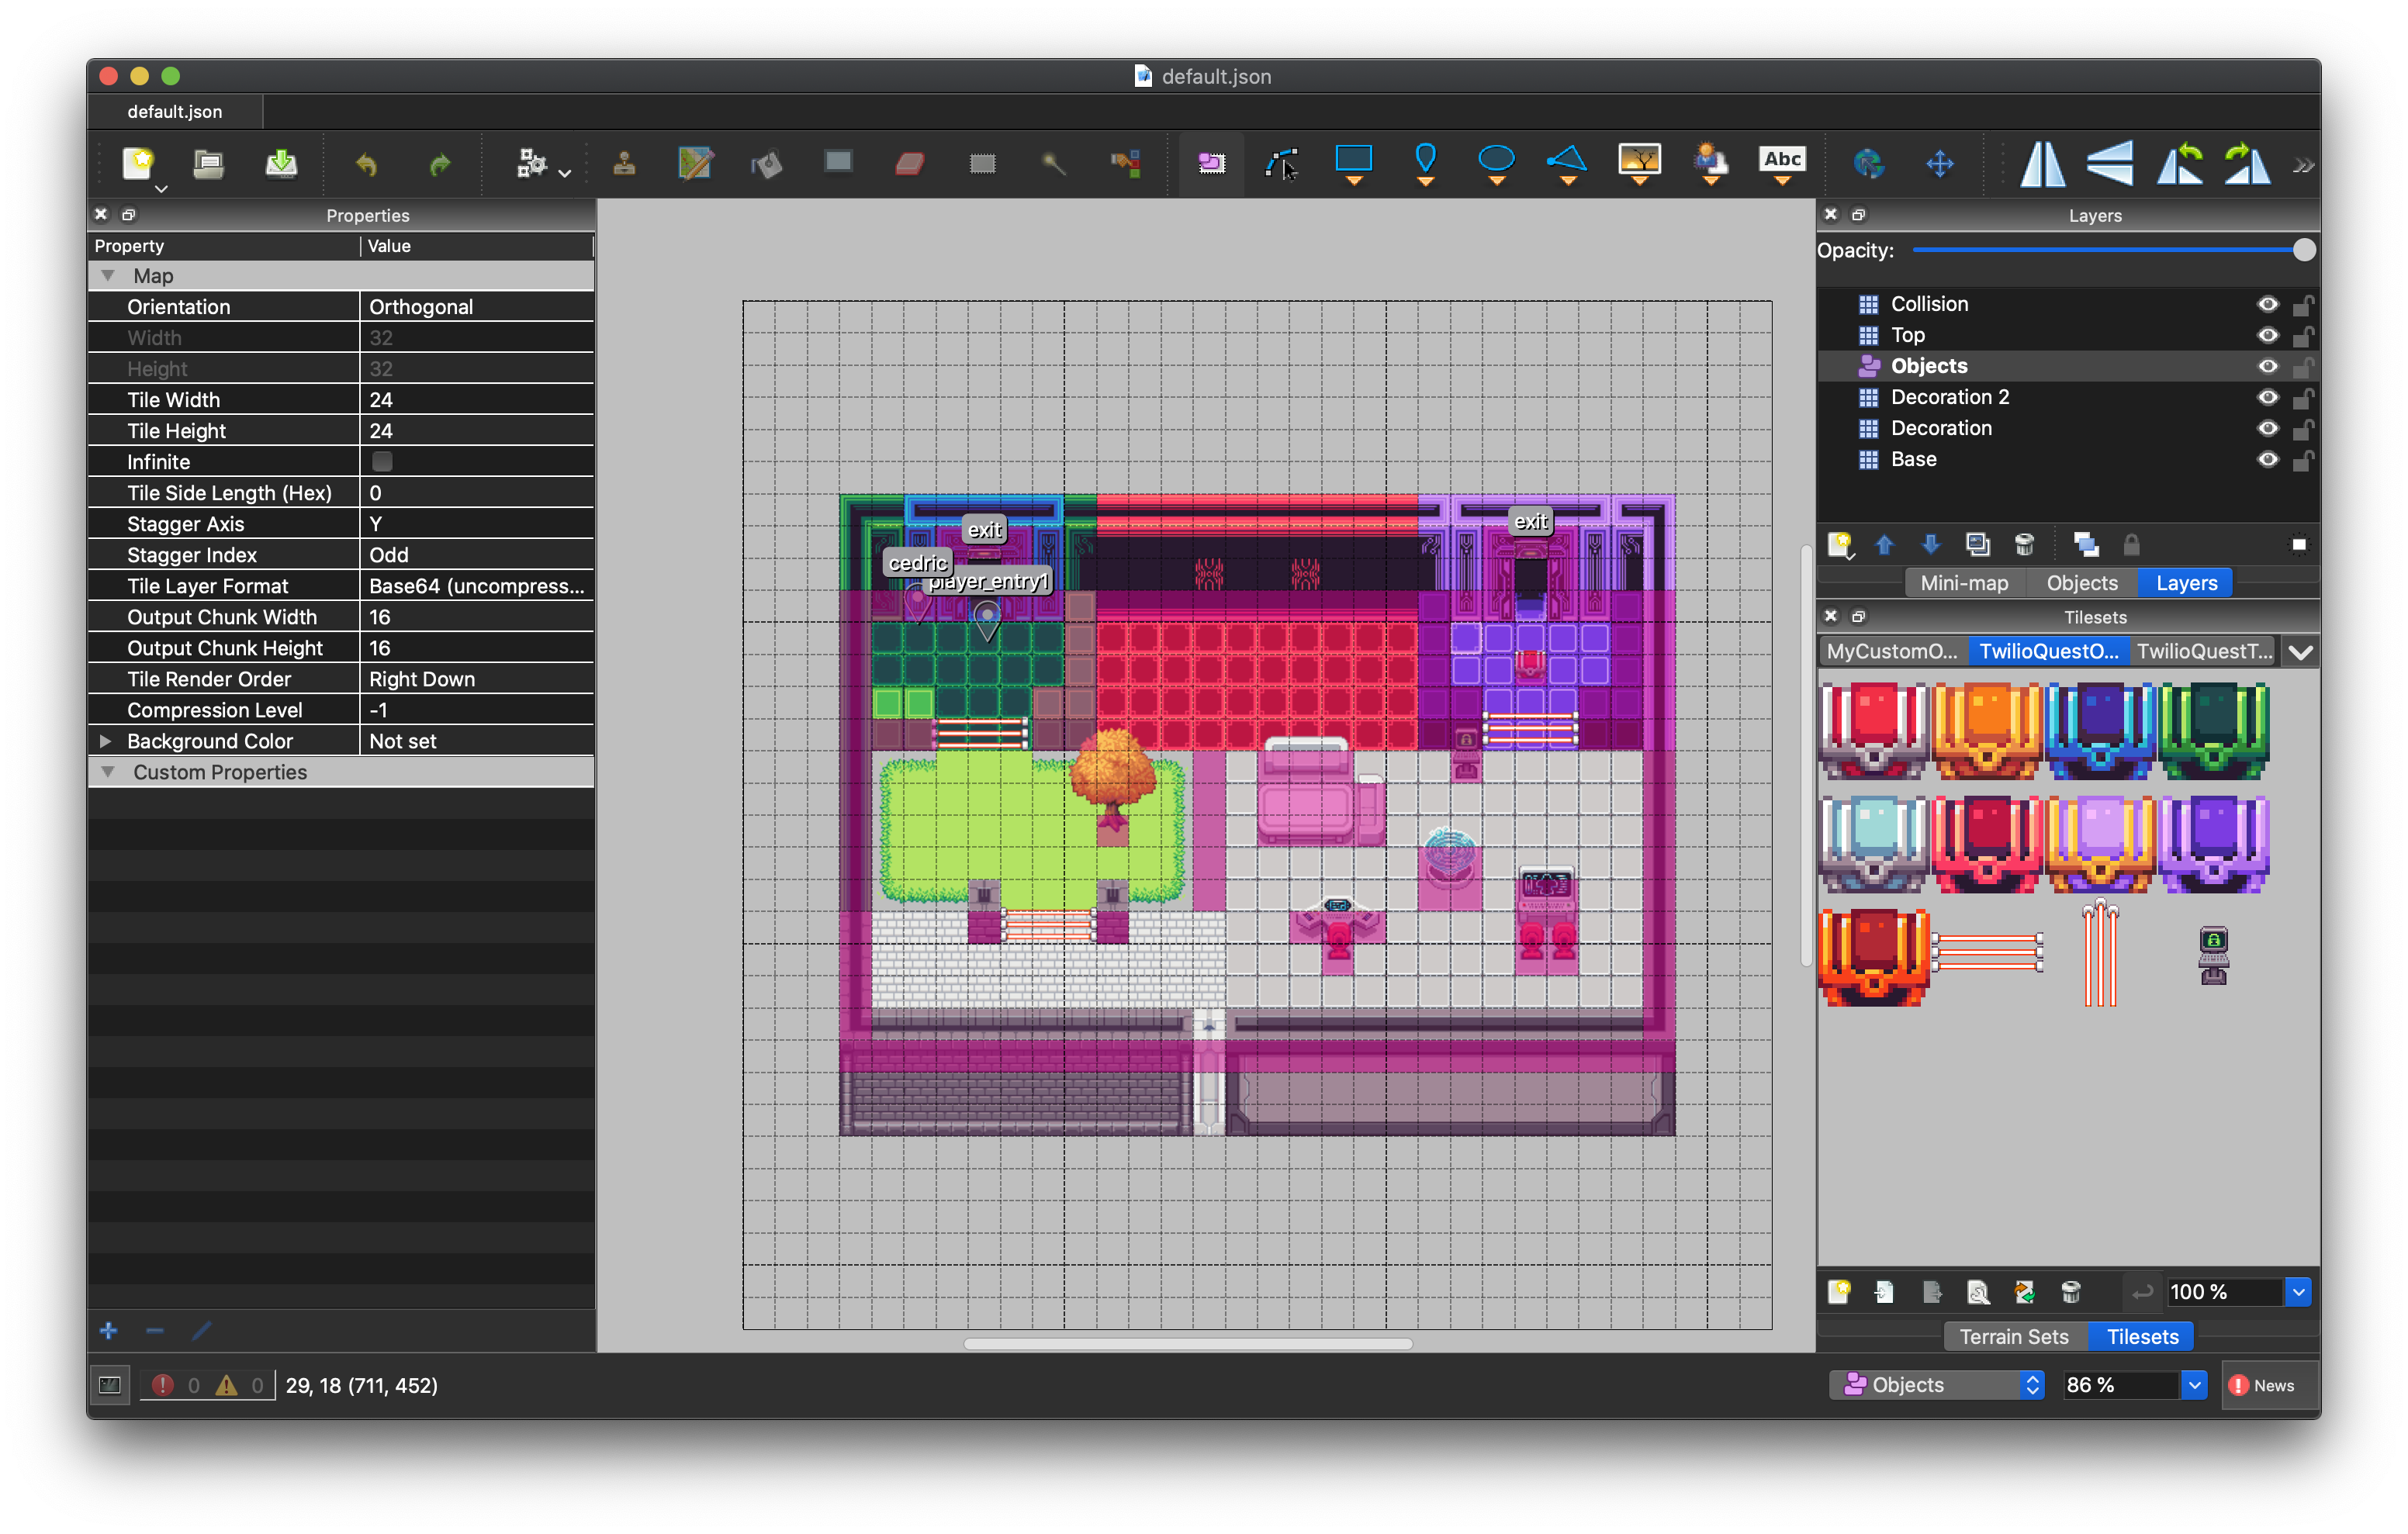Screen dimensions: 2408x1534
Task: Switch to the Terrain Sets tab
Action: (2013, 1337)
